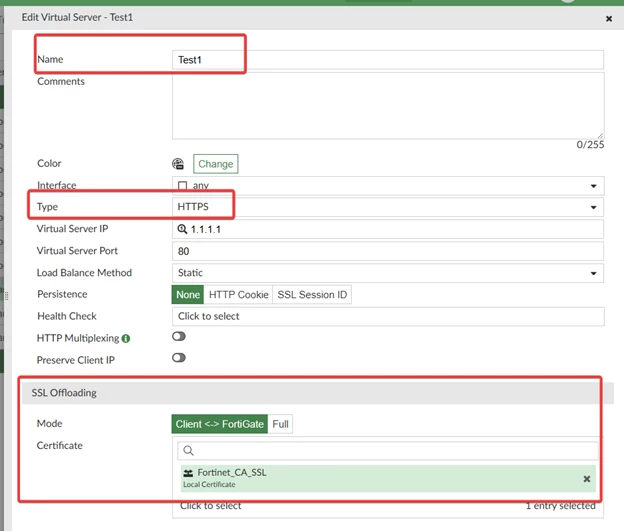624x531 pixels.
Task: Click the interface icon beside any
Action: point(182,186)
